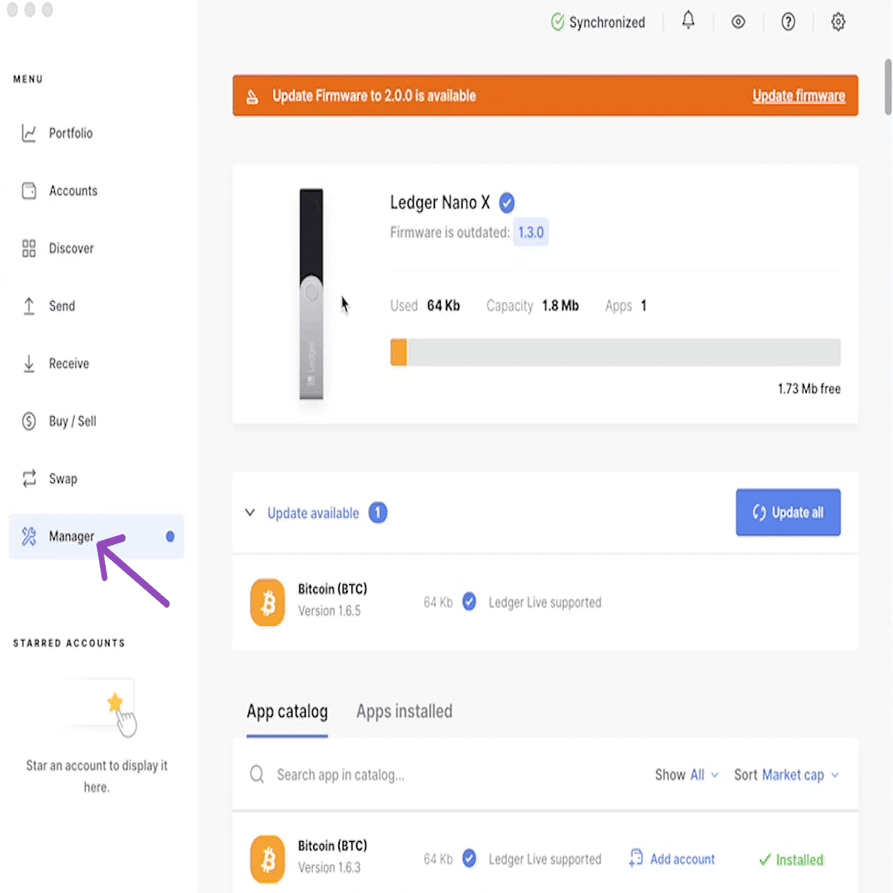Enable discreet mode with the eye icon

[738, 21]
